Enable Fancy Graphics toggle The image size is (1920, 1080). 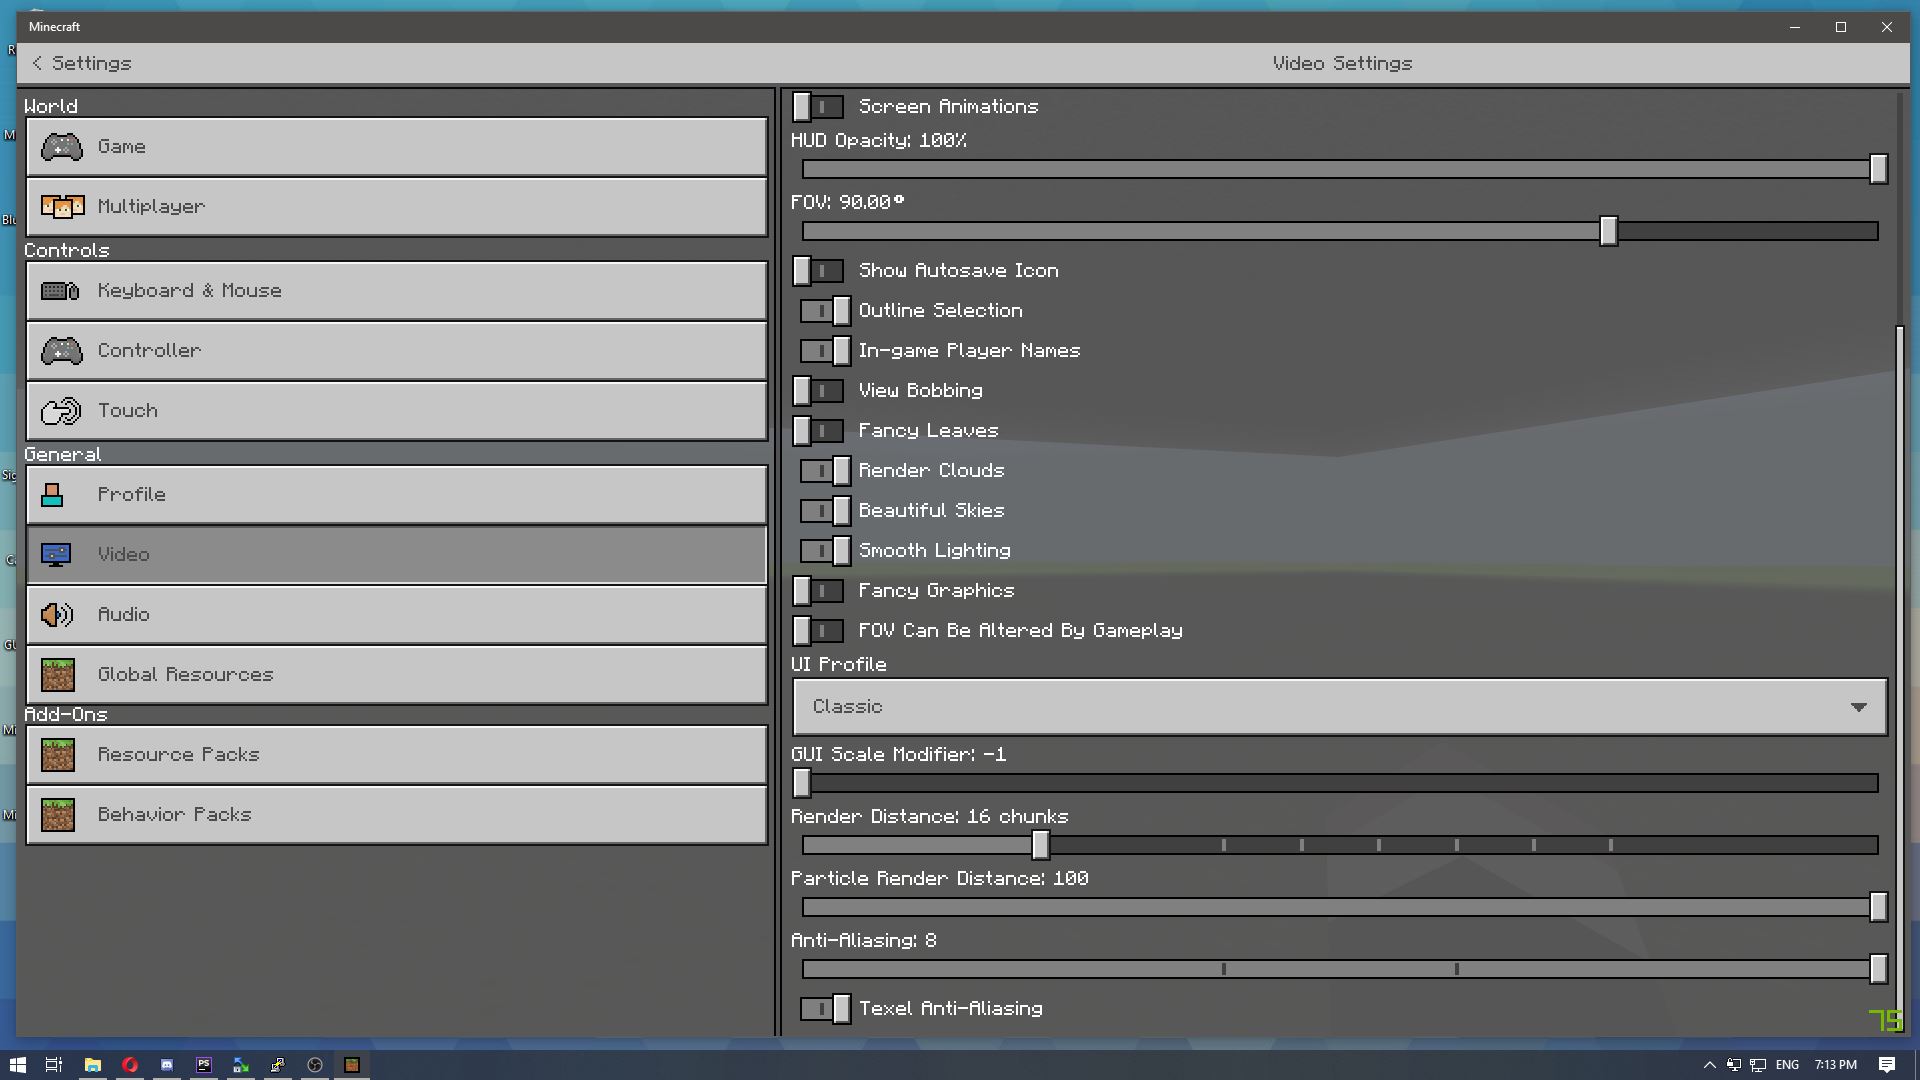coord(818,590)
